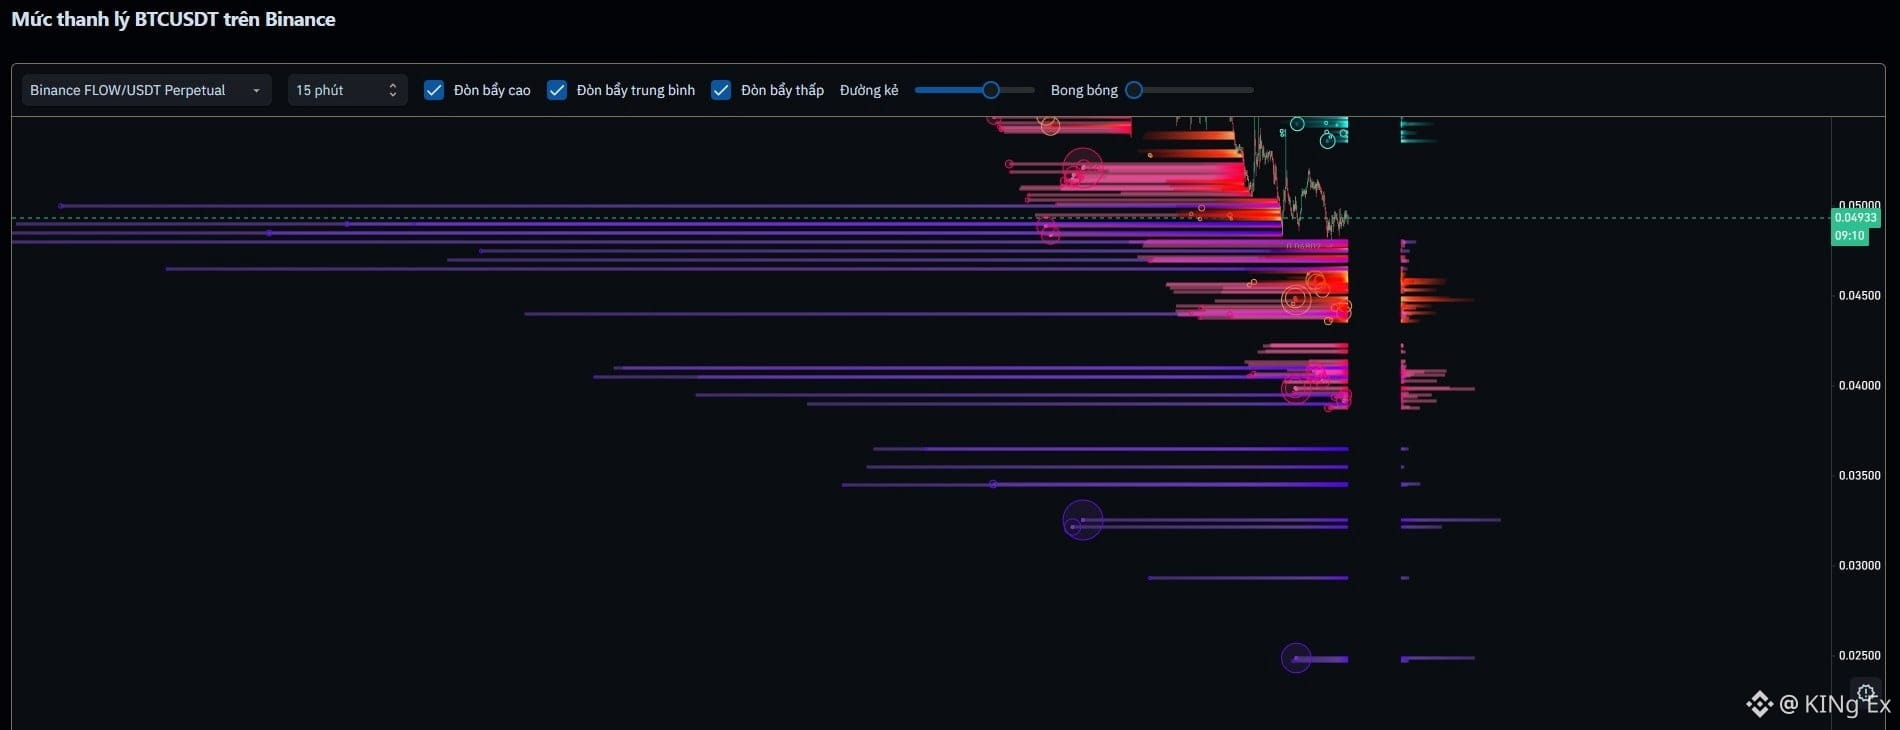
Task: Click the Đường kẻ label
Action: click(869, 90)
